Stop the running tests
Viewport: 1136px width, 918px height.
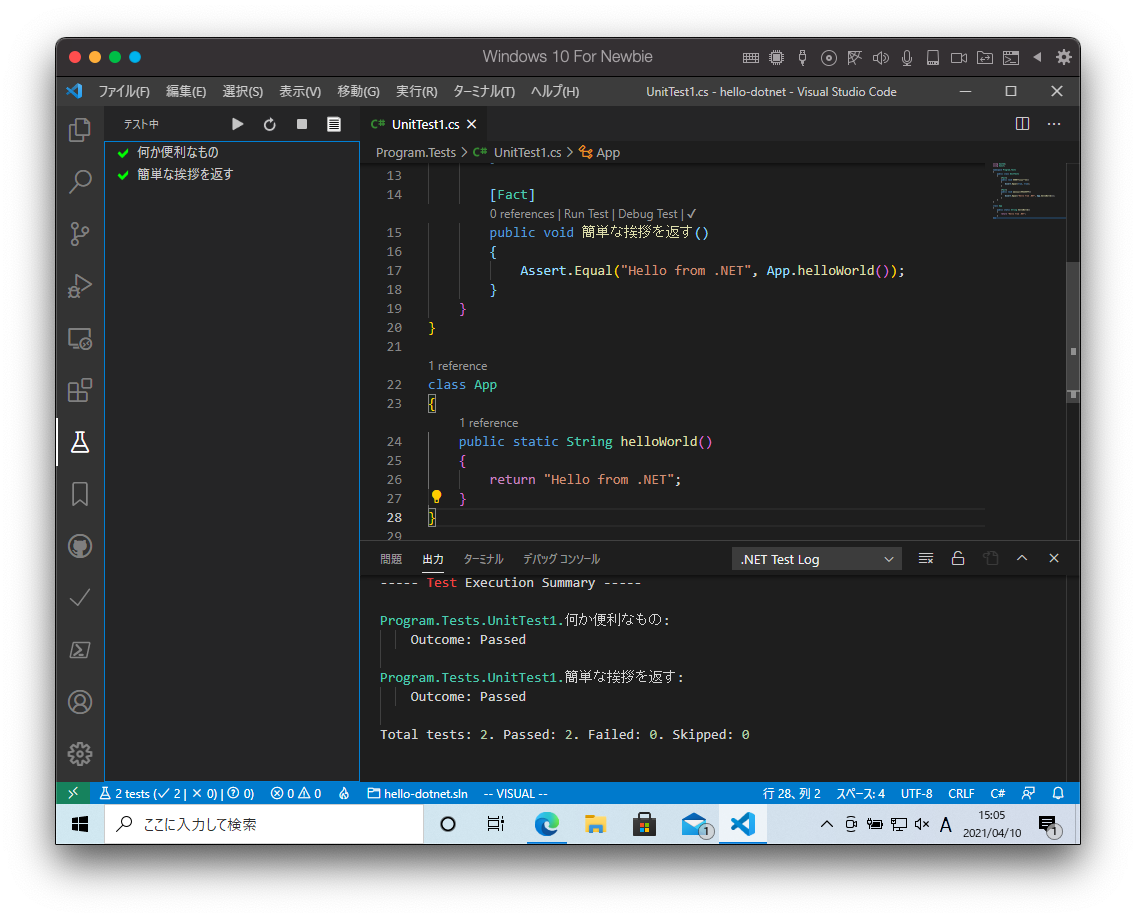pos(302,124)
